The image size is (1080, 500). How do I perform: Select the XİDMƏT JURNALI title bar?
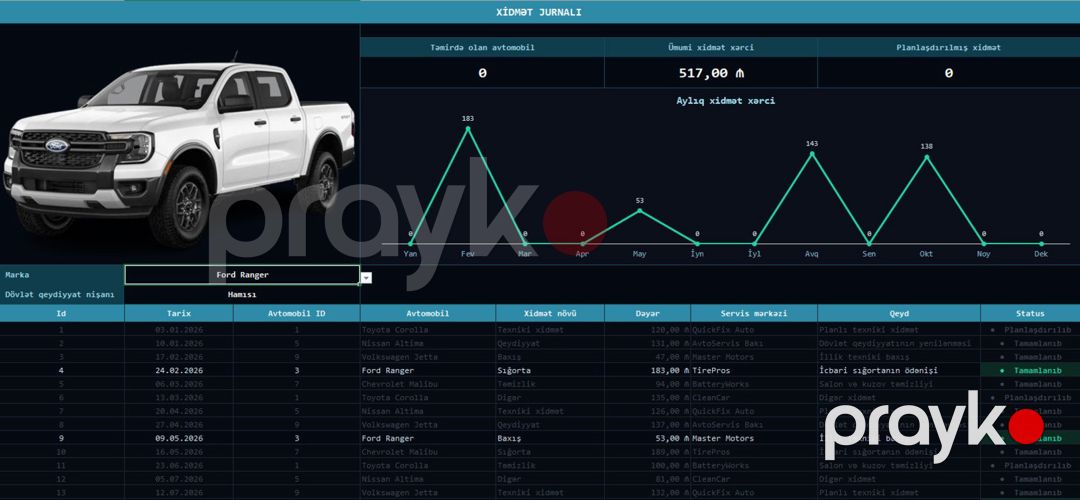pos(540,12)
